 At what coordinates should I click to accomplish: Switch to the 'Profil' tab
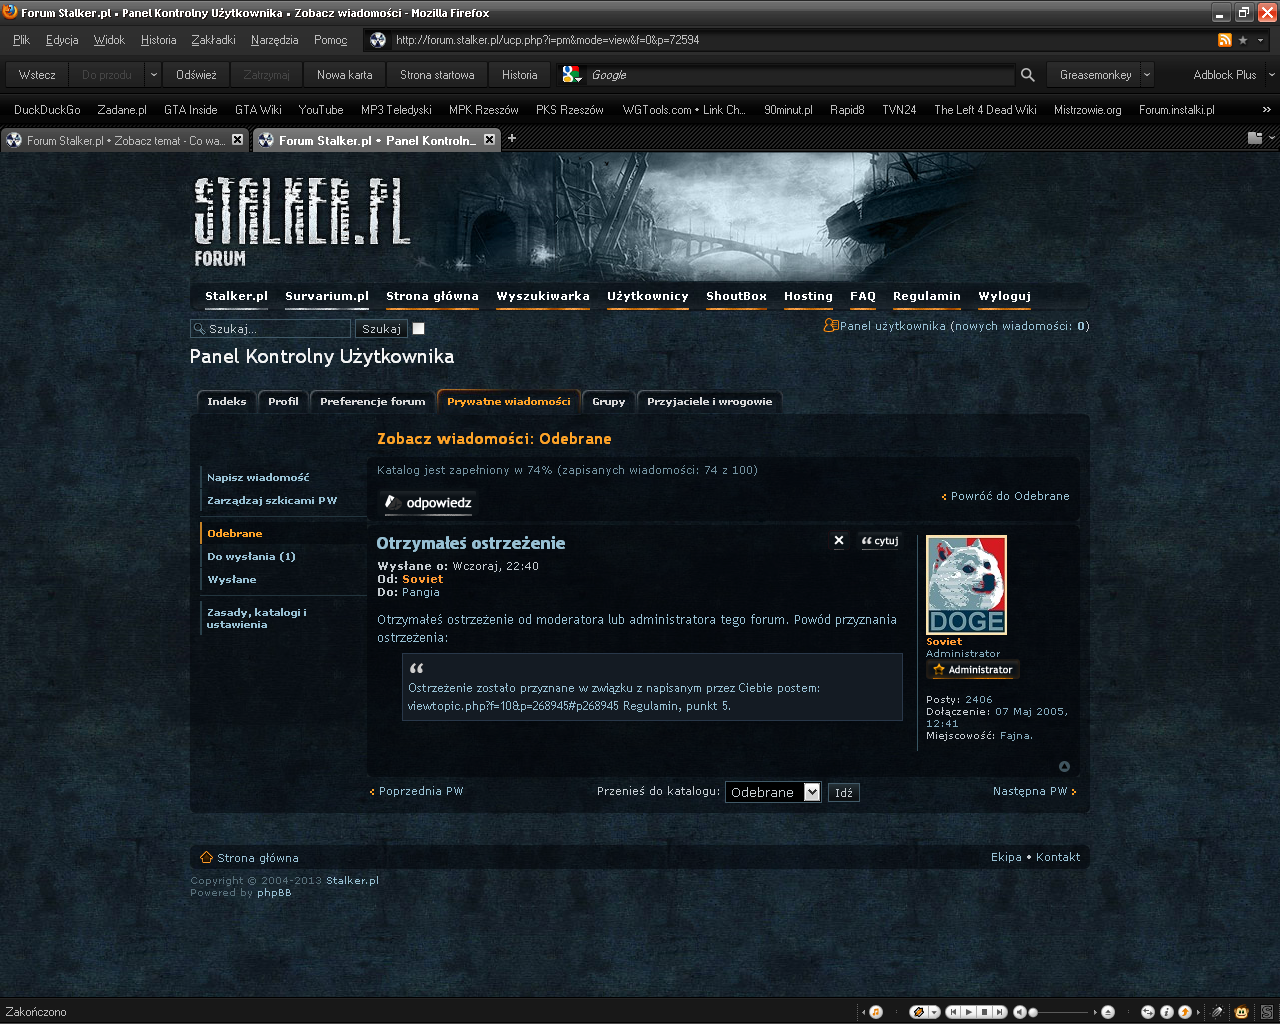tap(283, 401)
